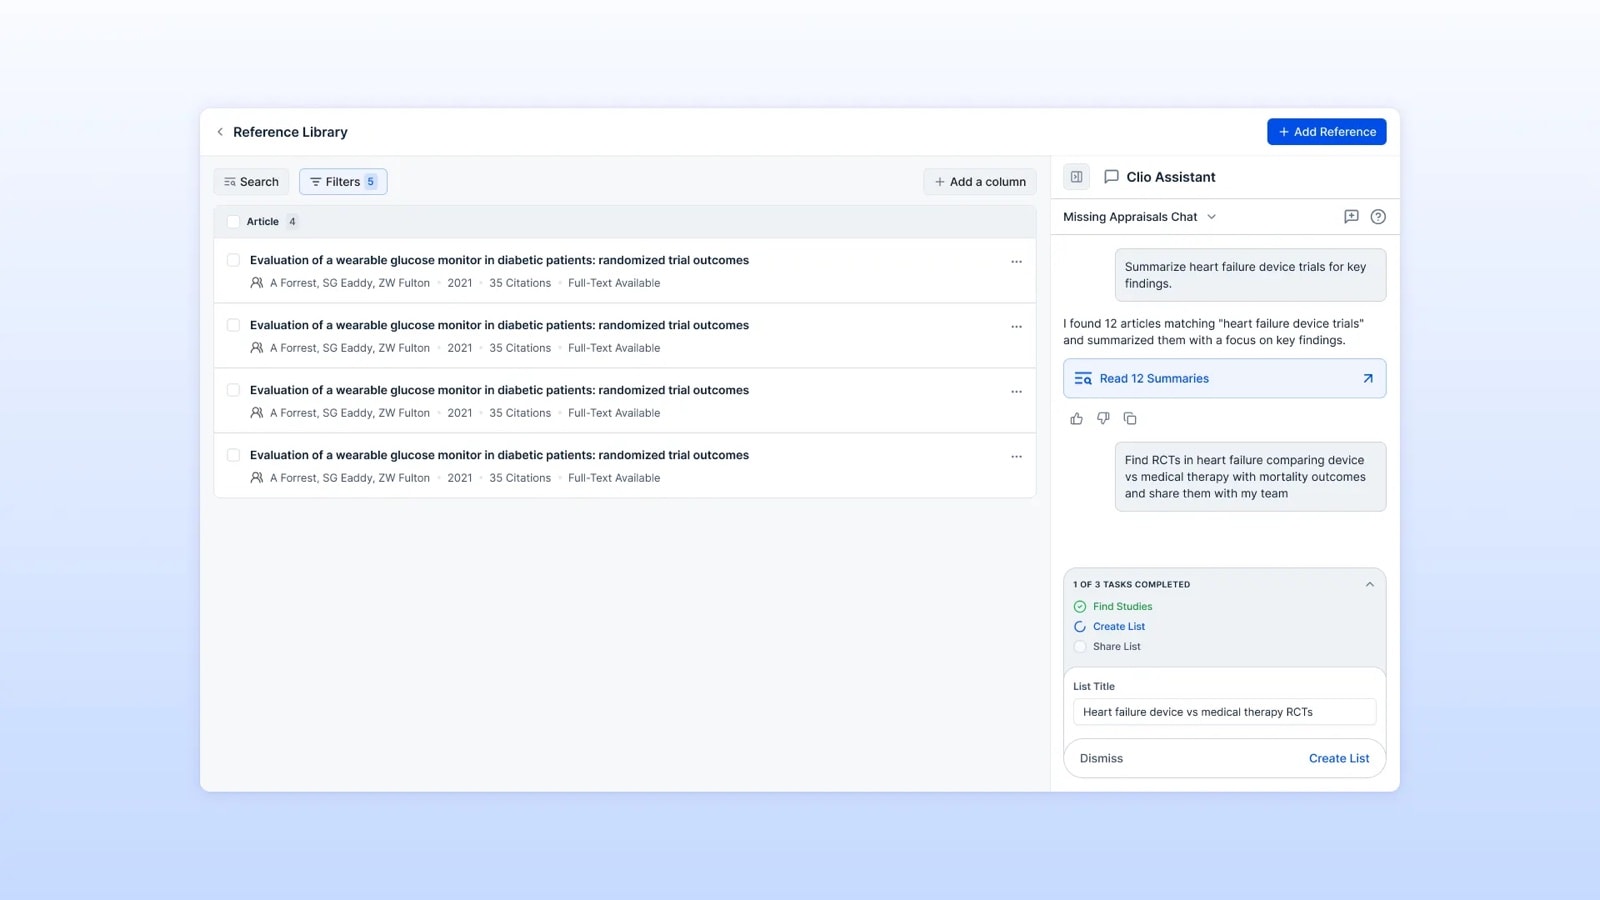Check the first article's checkbox

click(x=233, y=260)
